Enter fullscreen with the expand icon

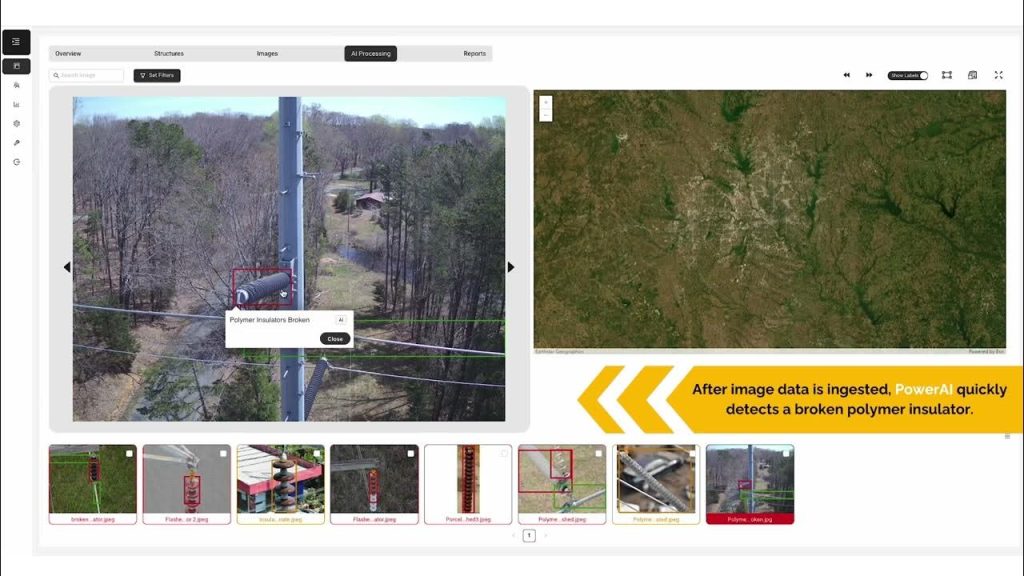pos(998,75)
